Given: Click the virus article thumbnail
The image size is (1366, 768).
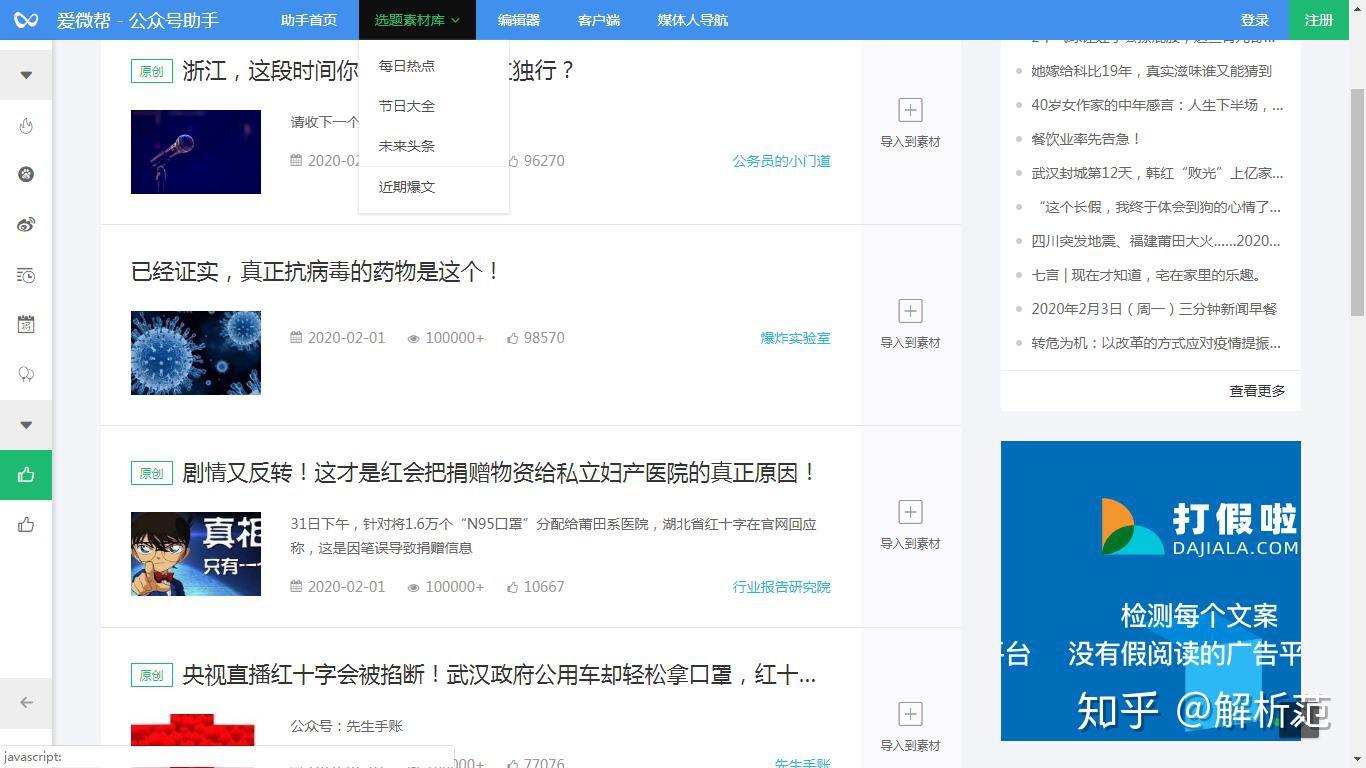Looking at the screenshot, I should (x=196, y=353).
